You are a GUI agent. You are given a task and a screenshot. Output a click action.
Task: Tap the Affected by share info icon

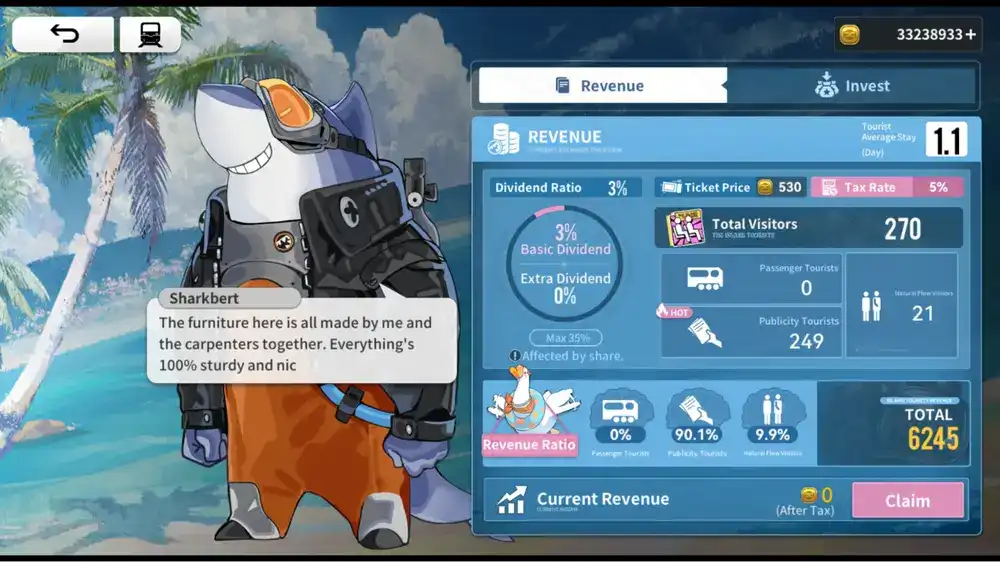coord(515,356)
